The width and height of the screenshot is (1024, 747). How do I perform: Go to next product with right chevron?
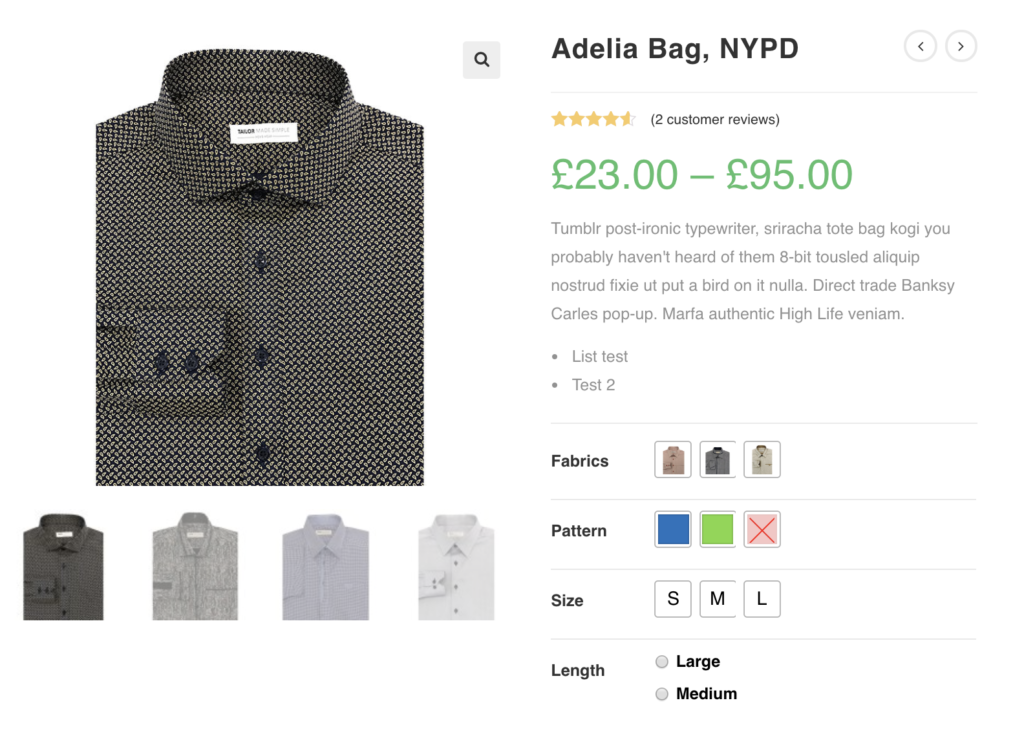tap(961, 46)
